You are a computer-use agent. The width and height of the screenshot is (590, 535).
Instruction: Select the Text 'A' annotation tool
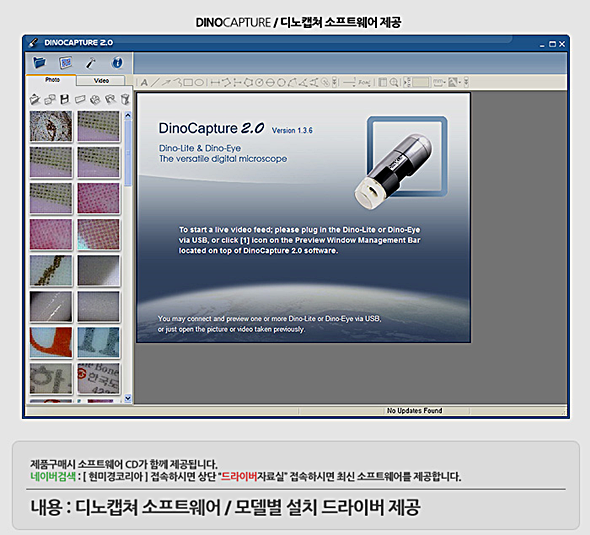144,82
